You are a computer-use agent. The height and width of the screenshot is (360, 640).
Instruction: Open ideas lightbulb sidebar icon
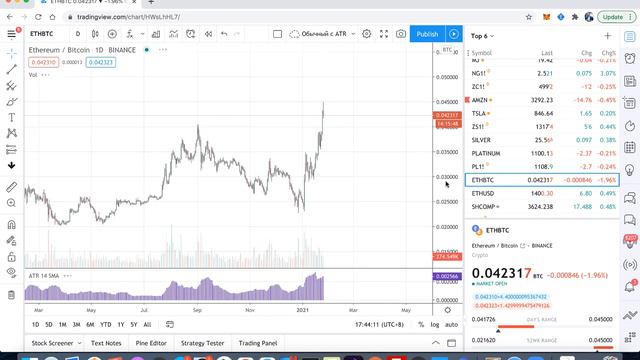630,169
